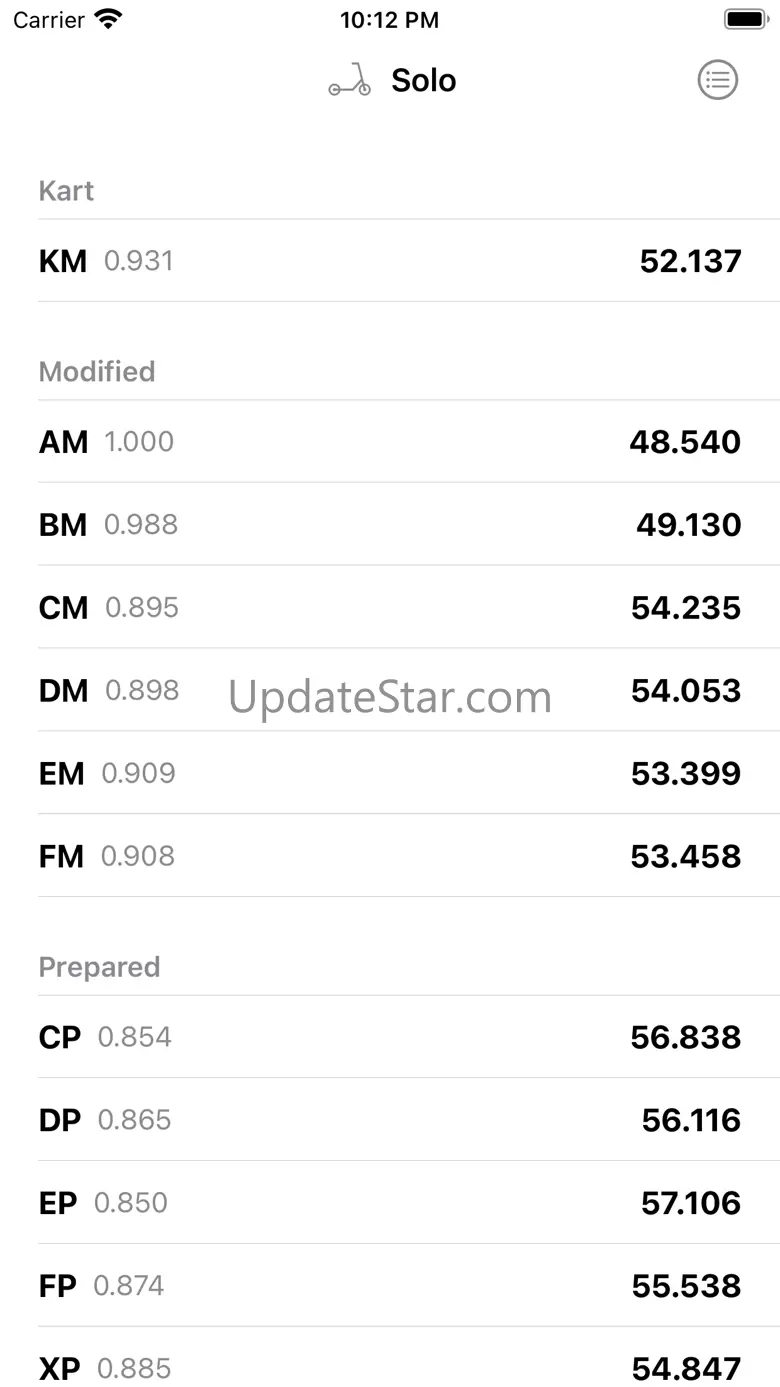
Task: Tap the scooter icon beside Solo
Action: (x=349, y=80)
